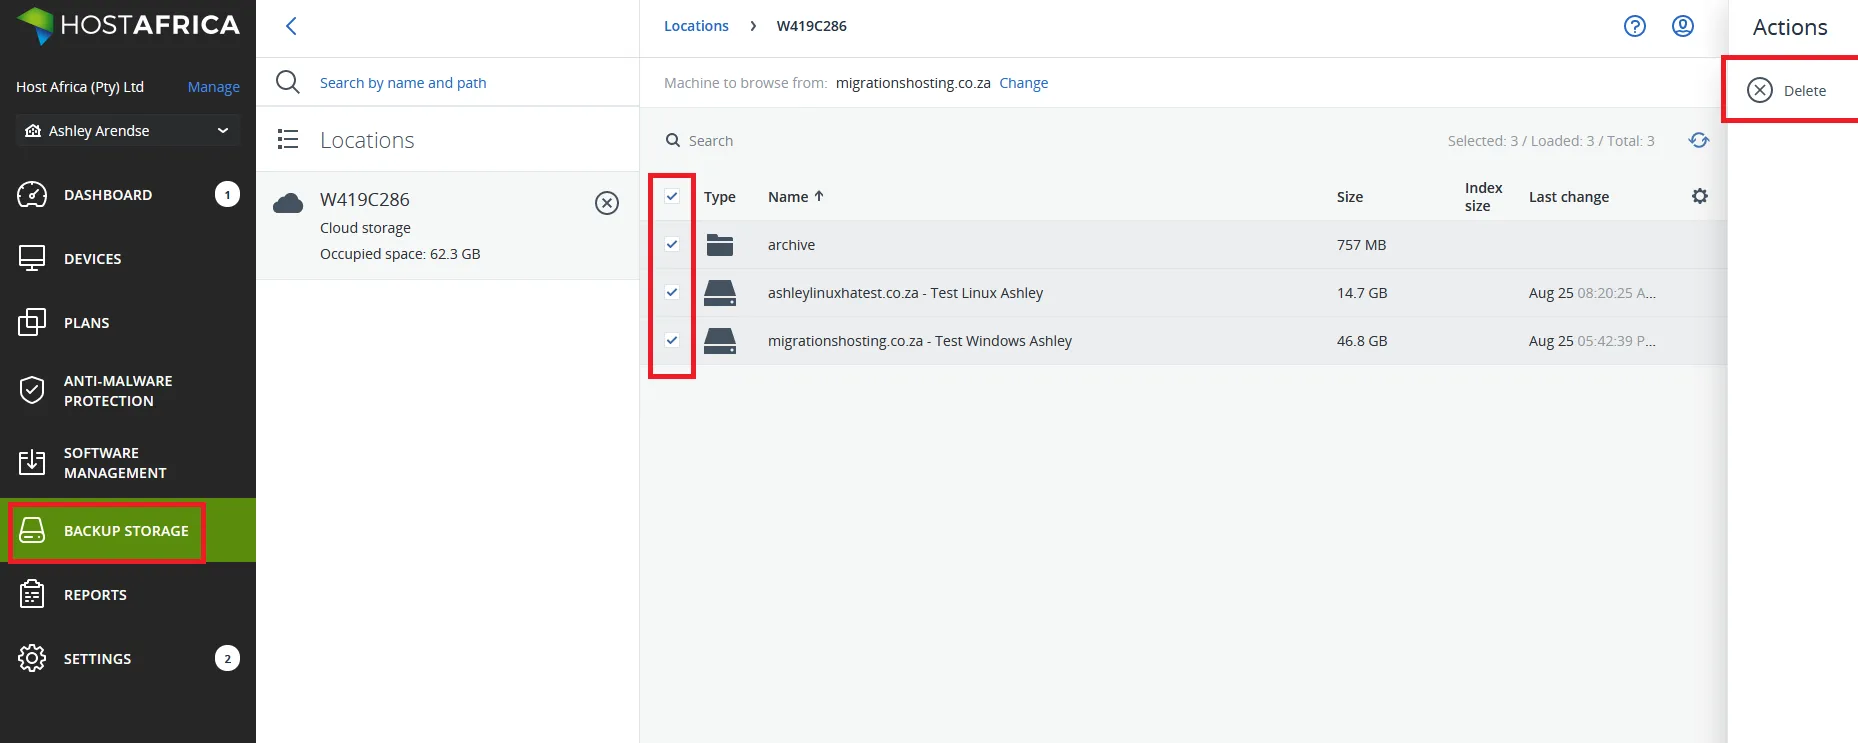Uncheck the archive row checkbox
The image size is (1858, 743).
tap(672, 244)
